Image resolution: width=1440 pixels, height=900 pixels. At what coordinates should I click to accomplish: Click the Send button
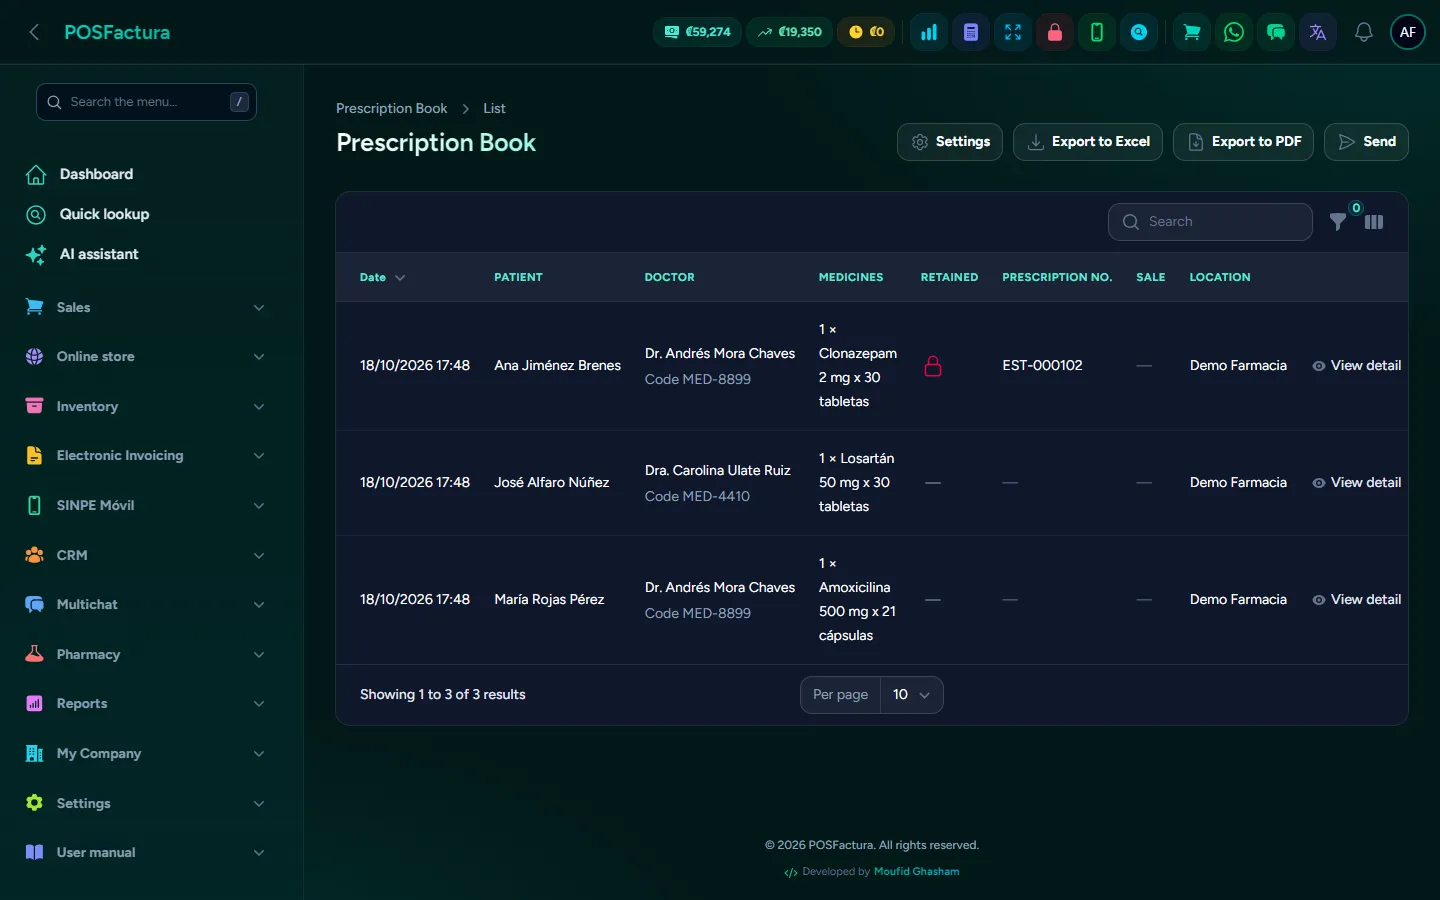(1366, 142)
